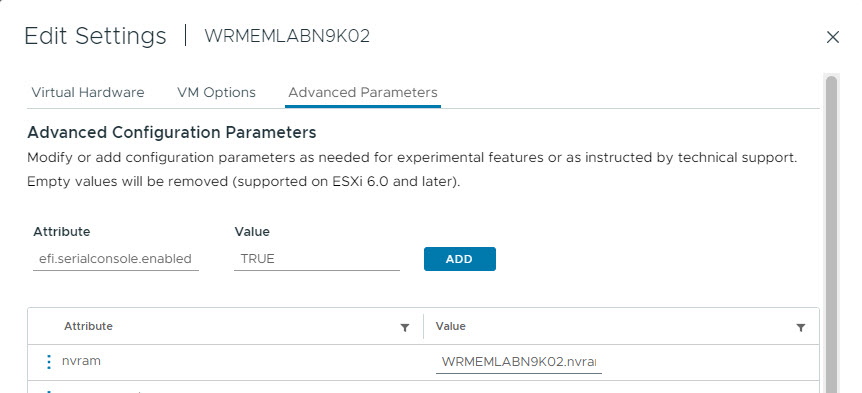Click the Advanced Configuration Parameters heading
Screen dimensions: 862x393
point(172,132)
